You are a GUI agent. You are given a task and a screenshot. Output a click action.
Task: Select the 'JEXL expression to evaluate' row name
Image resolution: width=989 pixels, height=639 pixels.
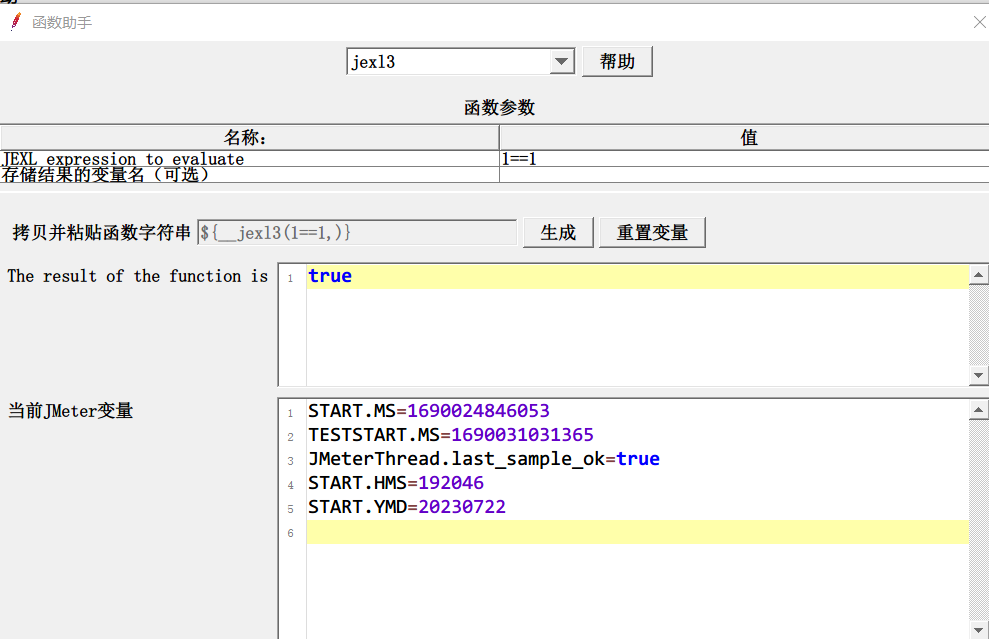coord(250,159)
